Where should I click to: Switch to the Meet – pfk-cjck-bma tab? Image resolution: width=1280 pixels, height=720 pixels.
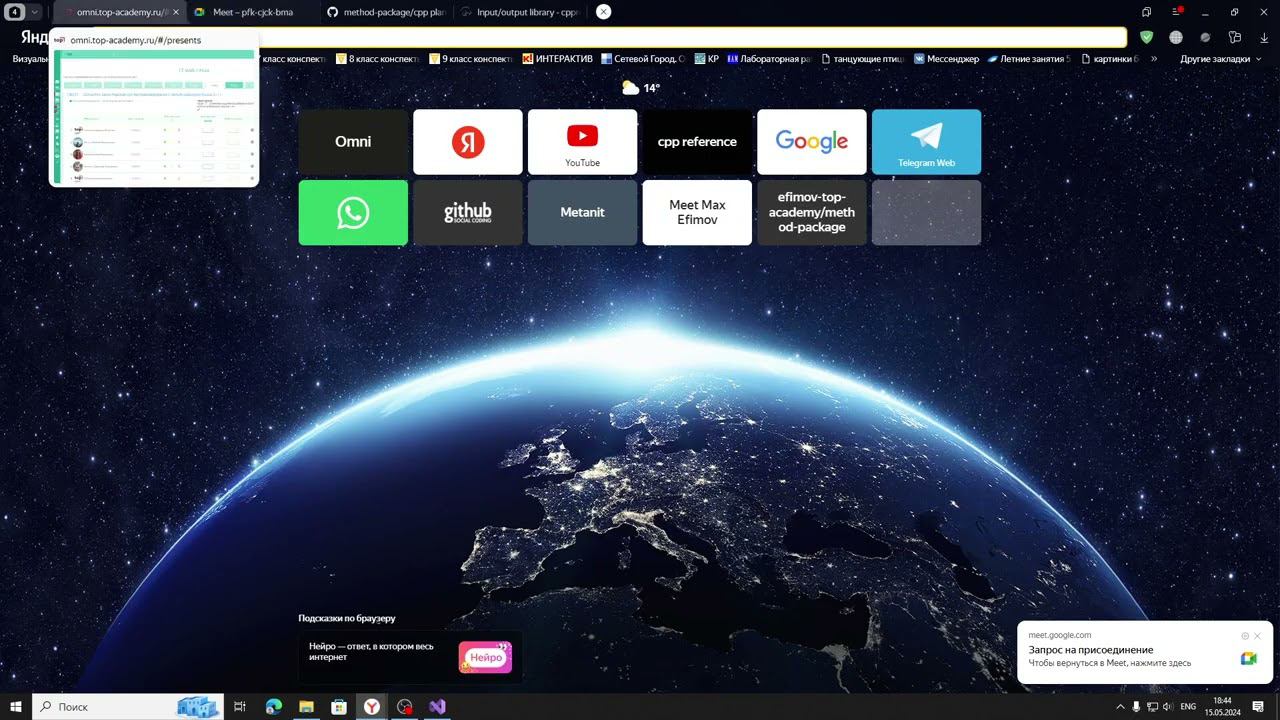pos(252,12)
